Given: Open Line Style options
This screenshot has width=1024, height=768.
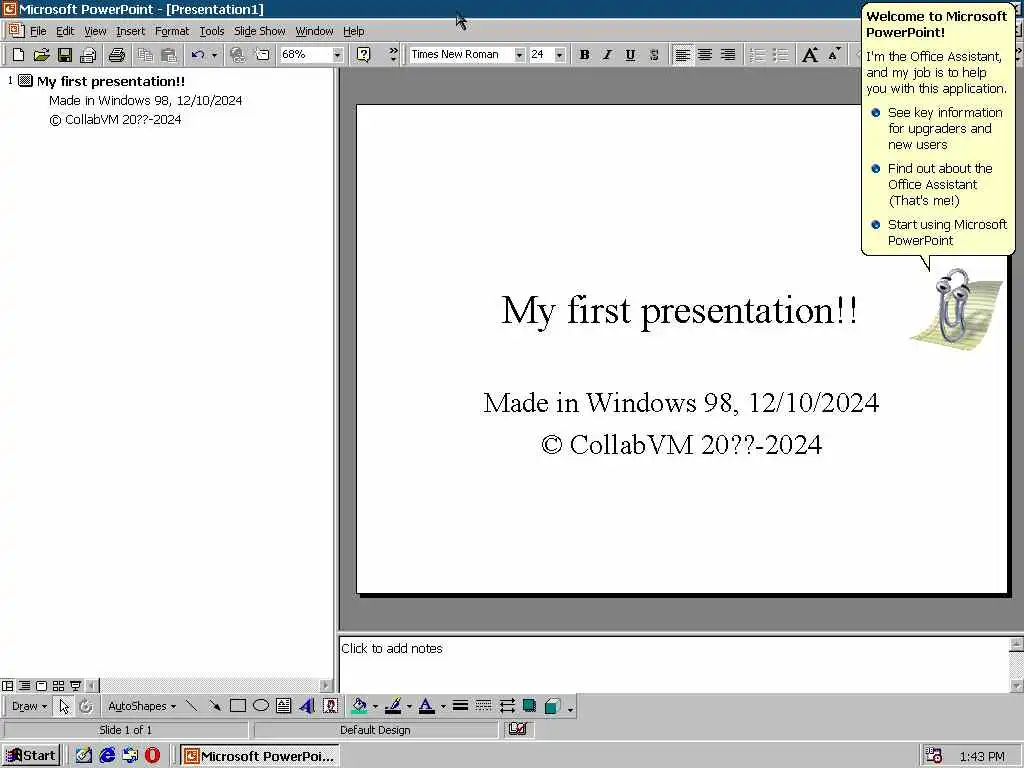Looking at the screenshot, I should point(460,705).
